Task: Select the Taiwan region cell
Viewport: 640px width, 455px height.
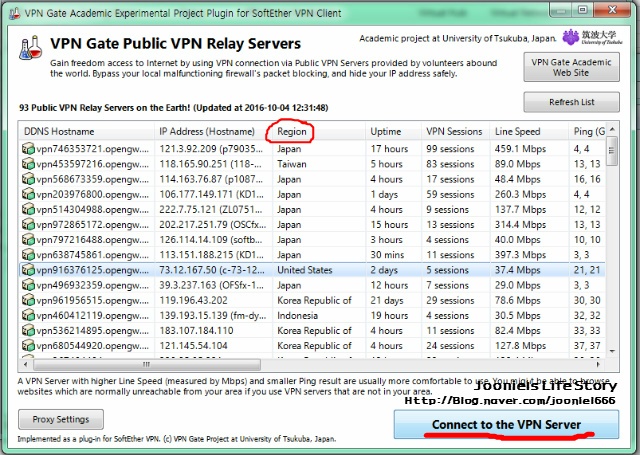Action: (x=292, y=164)
